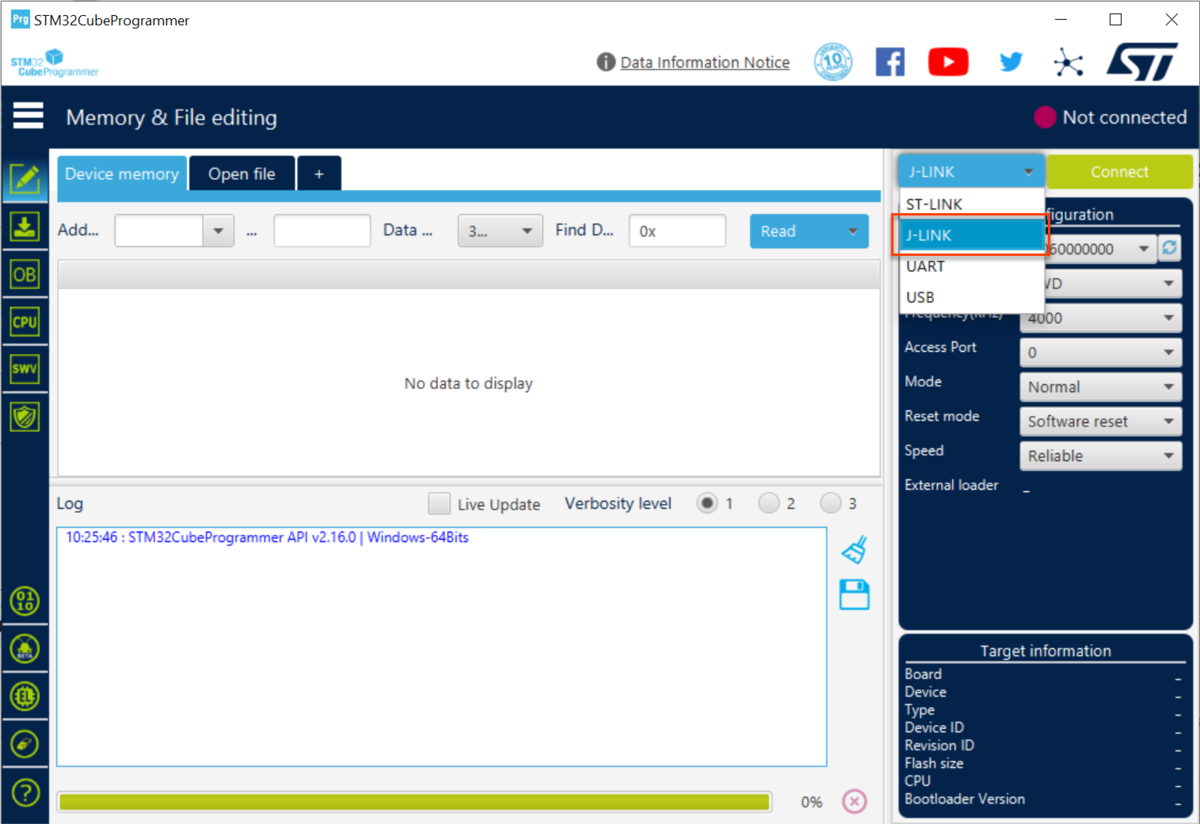Switch to the Open file tab
This screenshot has height=824, width=1200.
(x=241, y=172)
